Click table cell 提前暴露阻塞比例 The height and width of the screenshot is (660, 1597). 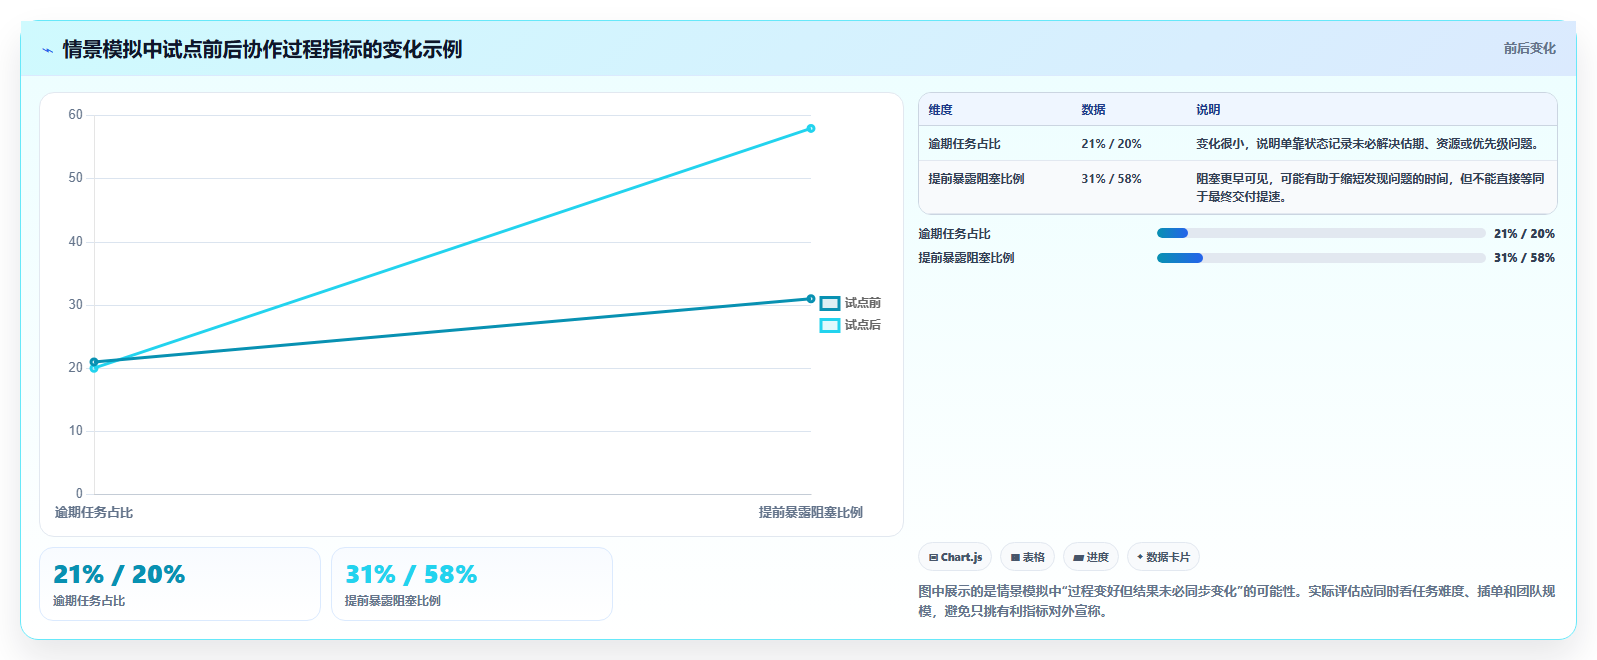[976, 179]
